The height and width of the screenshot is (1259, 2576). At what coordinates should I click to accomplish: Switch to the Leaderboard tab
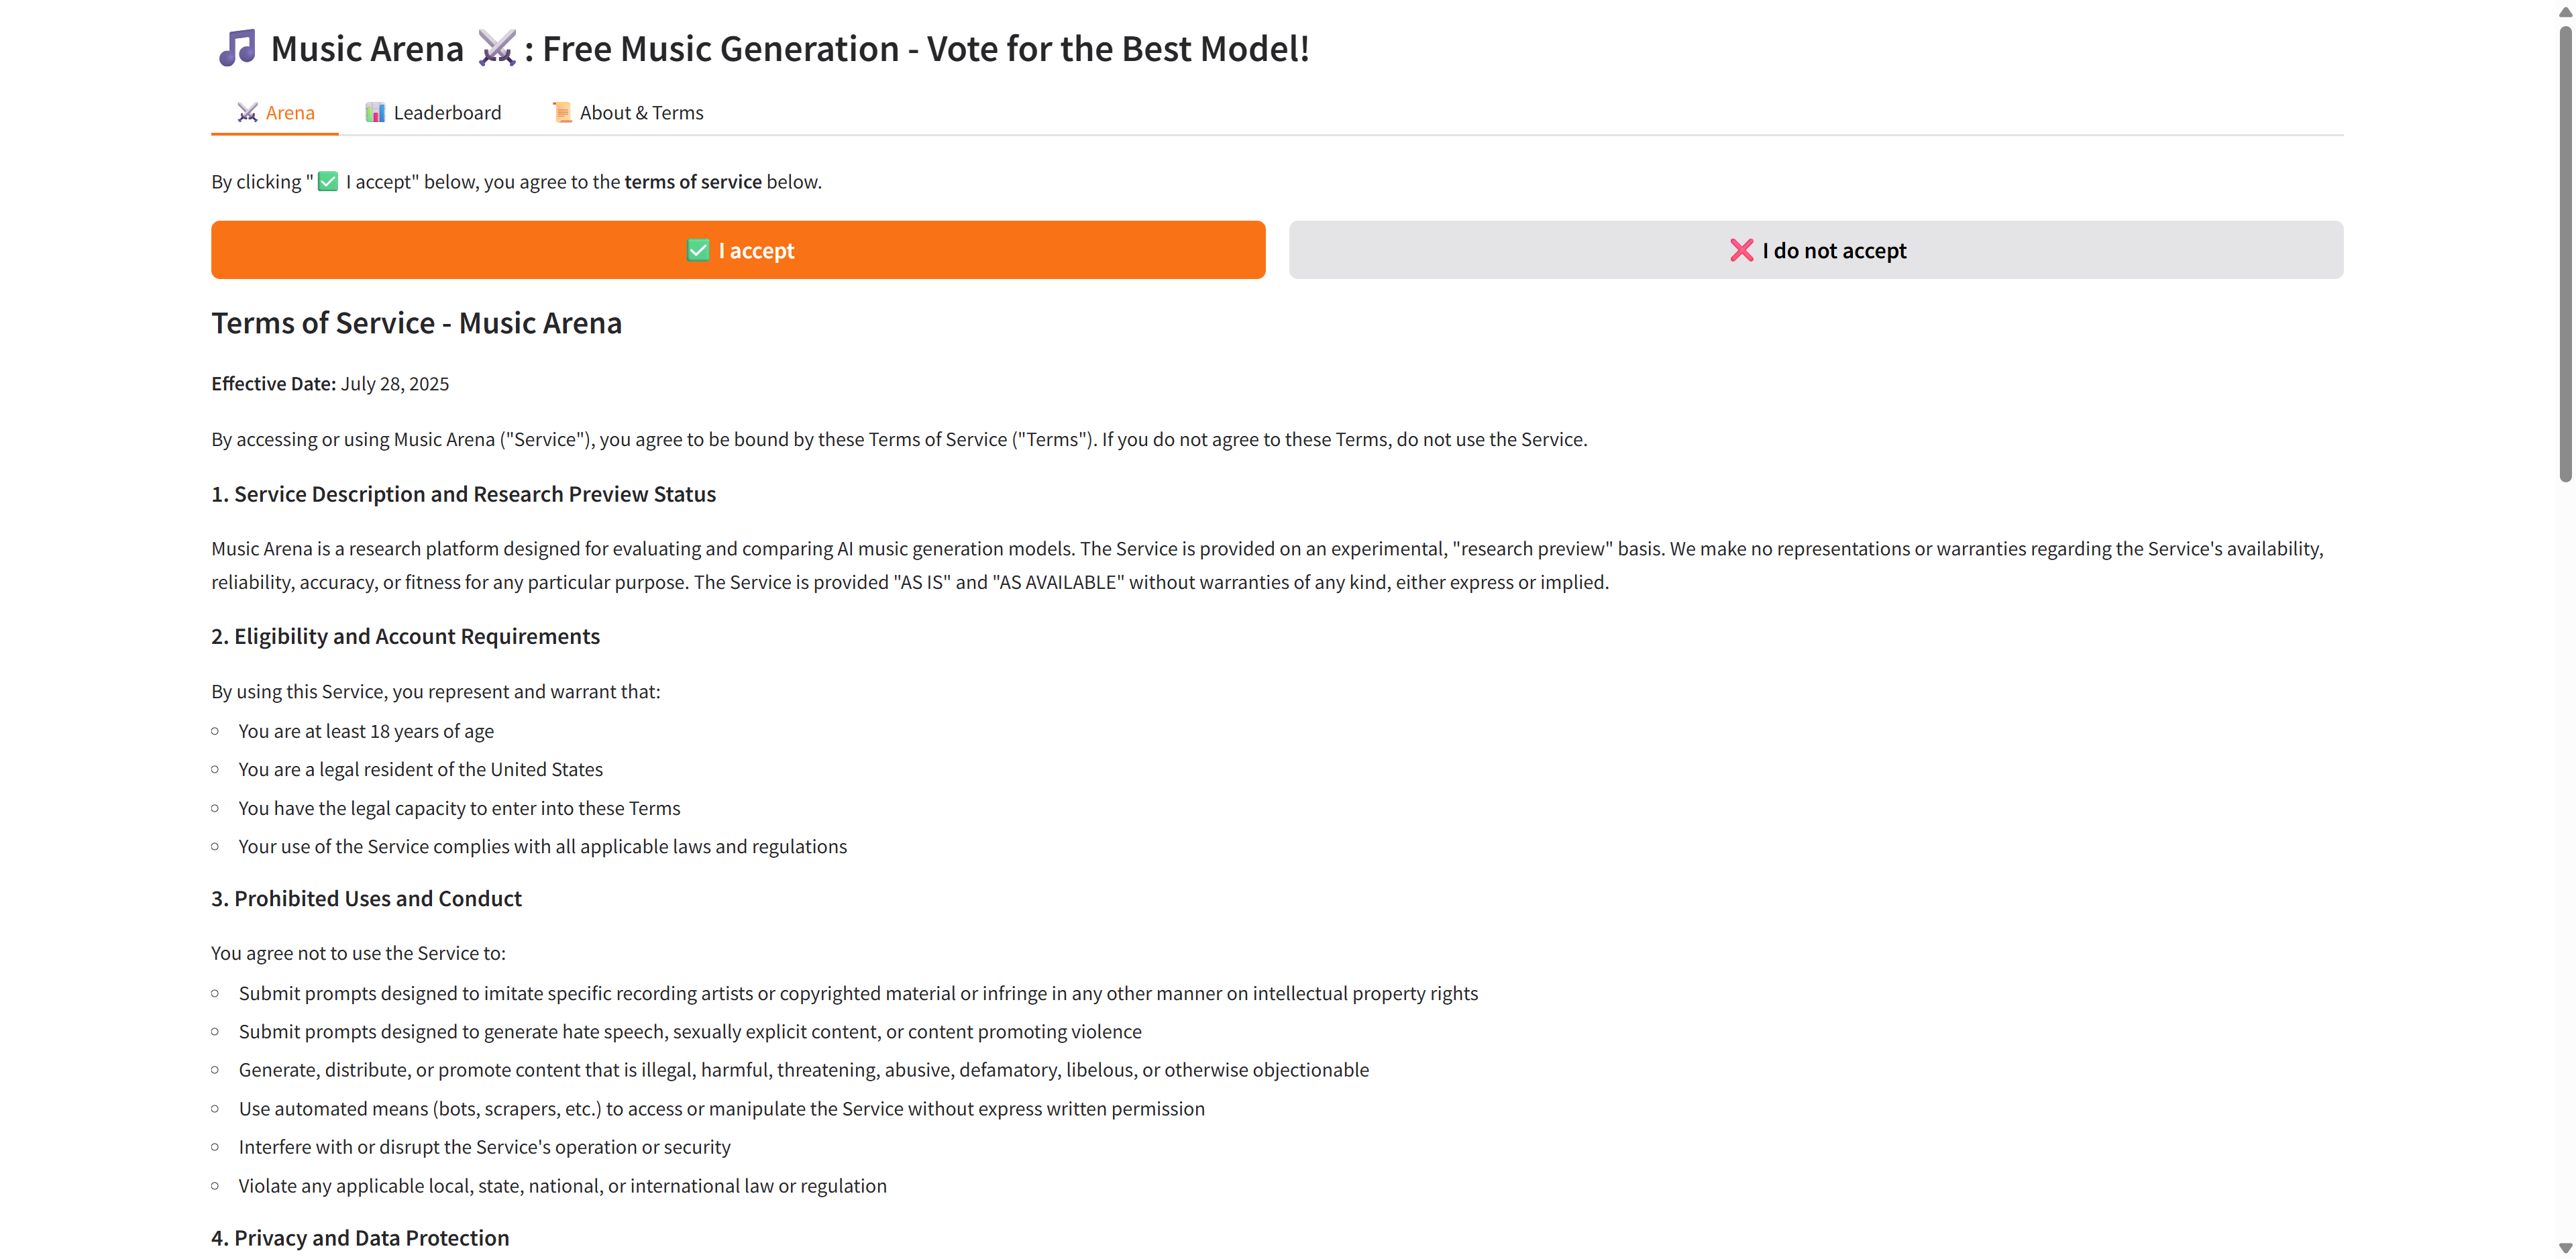click(x=447, y=112)
